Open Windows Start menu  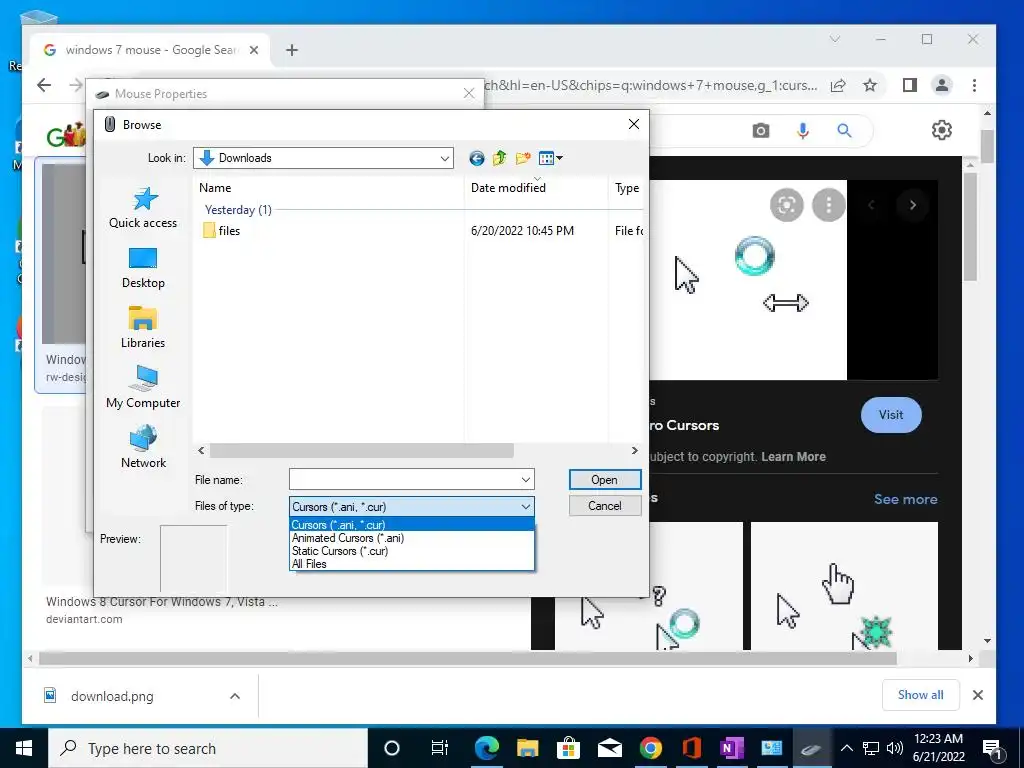(x=24, y=748)
